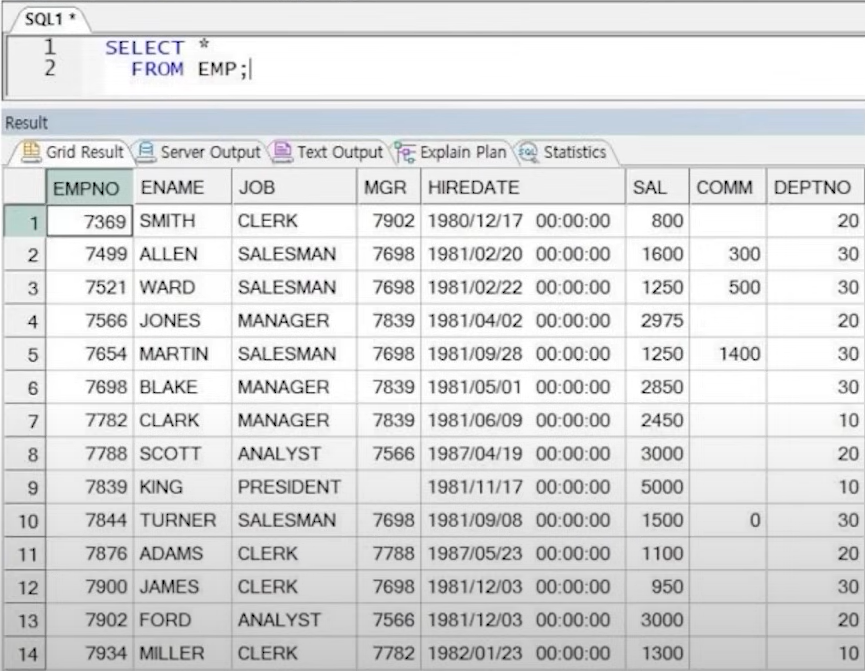The width and height of the screenshot is (865, 671).
Task: Click the MGR column header
Action: click(389, 187)
